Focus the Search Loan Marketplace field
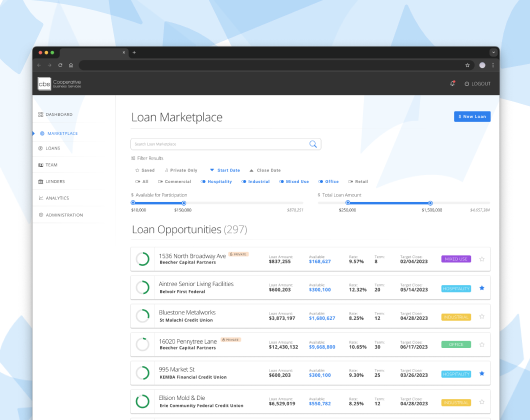 click(x=226, y=144)
